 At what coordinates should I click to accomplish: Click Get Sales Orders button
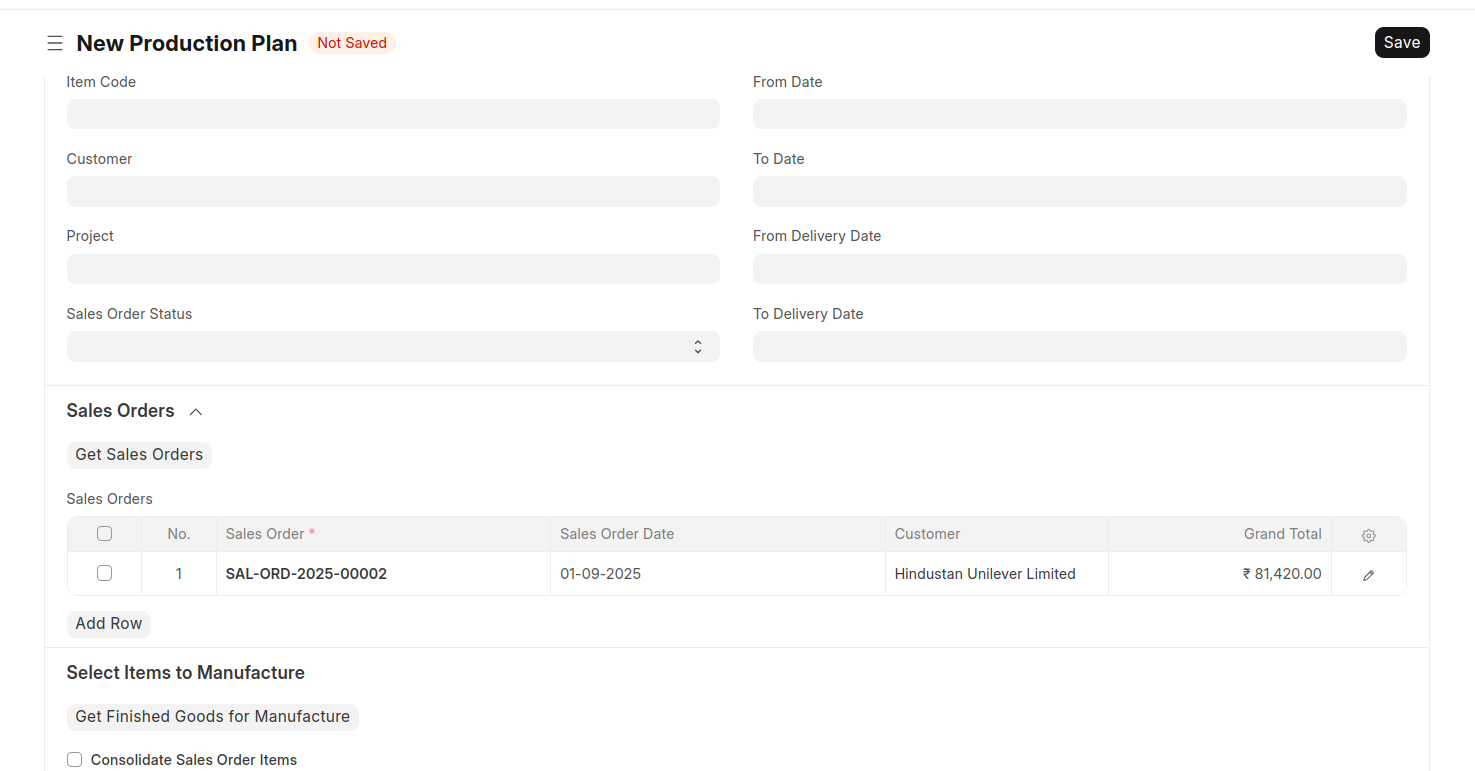click(x=139, y=455)
